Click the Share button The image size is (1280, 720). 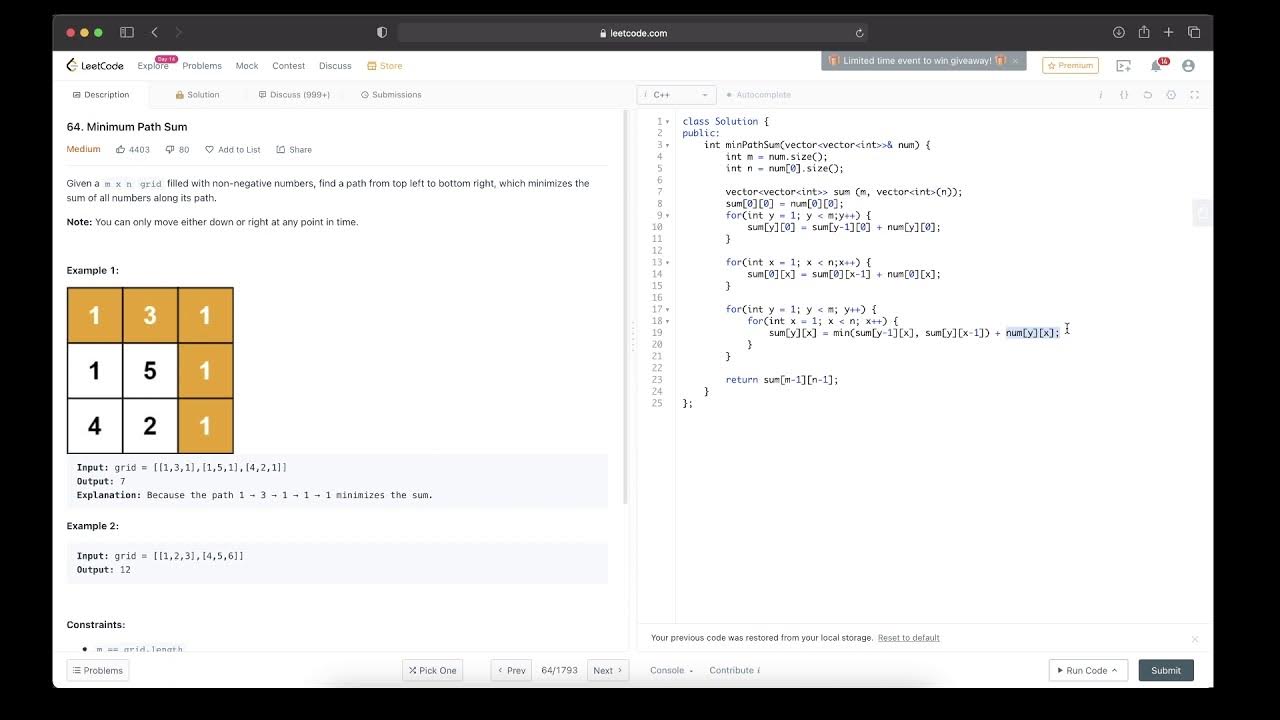294,150
